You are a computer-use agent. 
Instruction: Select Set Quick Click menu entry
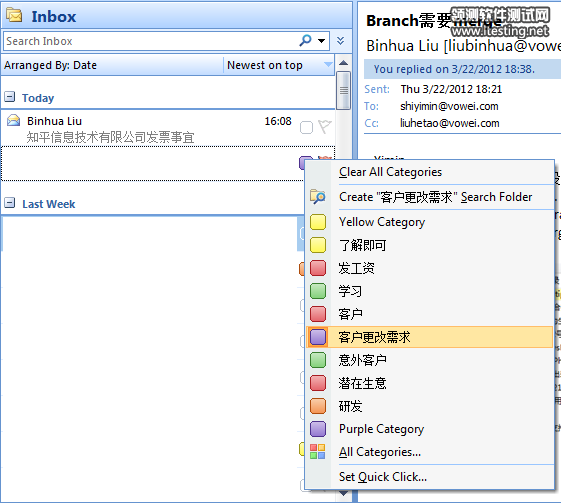tap(383, 477)
